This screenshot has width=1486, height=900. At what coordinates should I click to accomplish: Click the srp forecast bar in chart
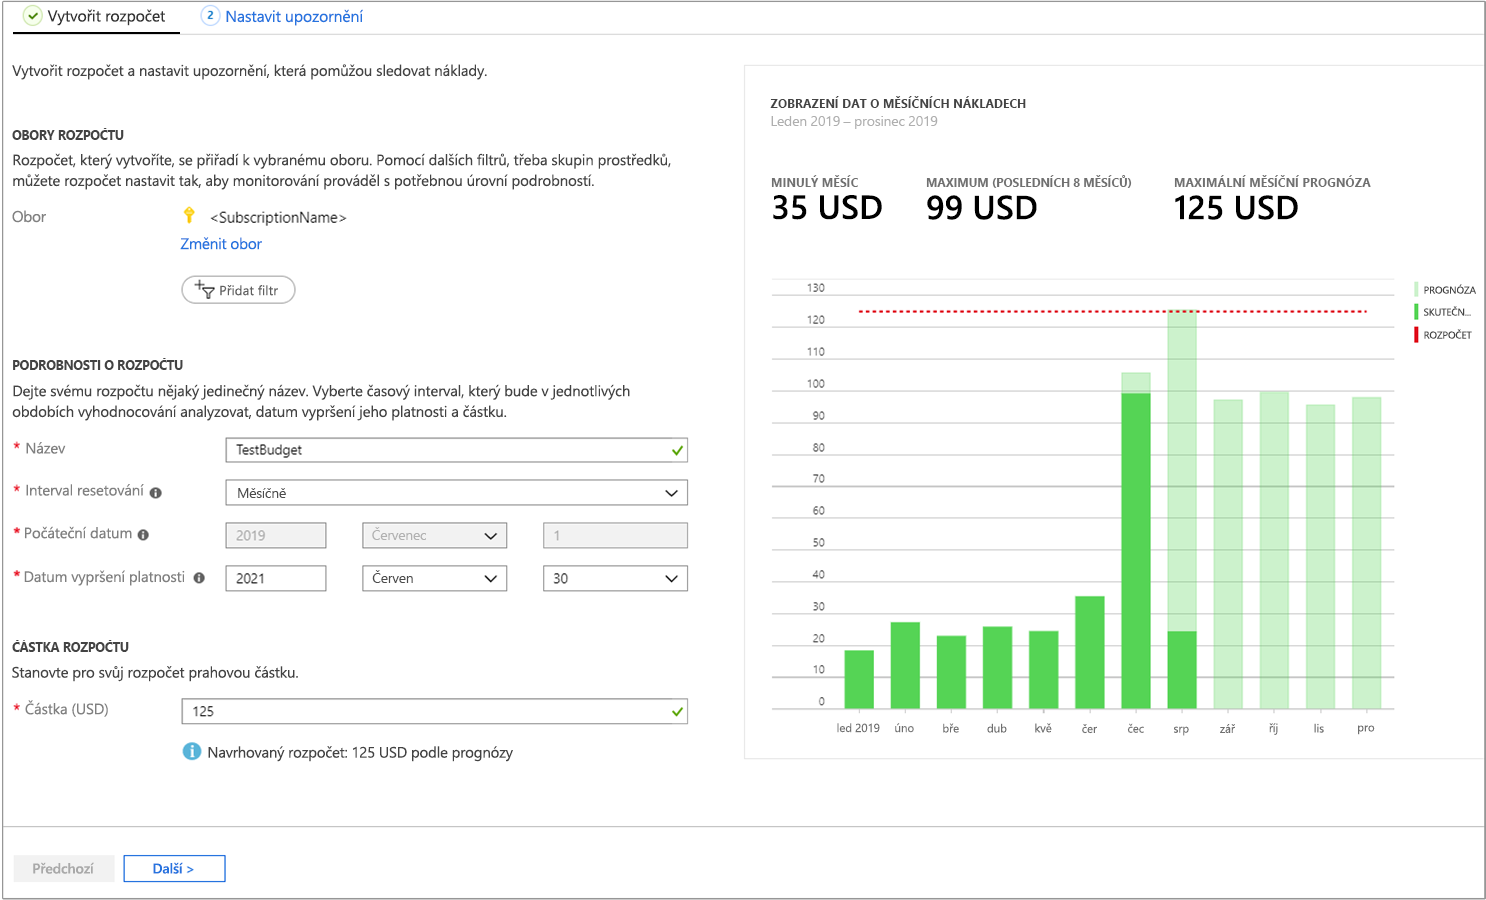tap(1182, 470)
